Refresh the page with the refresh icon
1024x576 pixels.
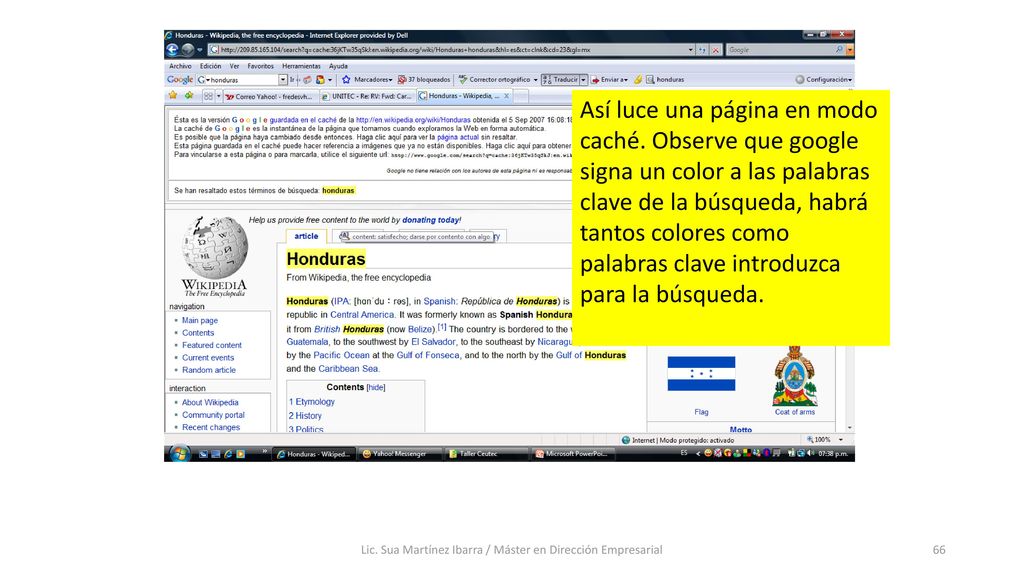[702, 50]
